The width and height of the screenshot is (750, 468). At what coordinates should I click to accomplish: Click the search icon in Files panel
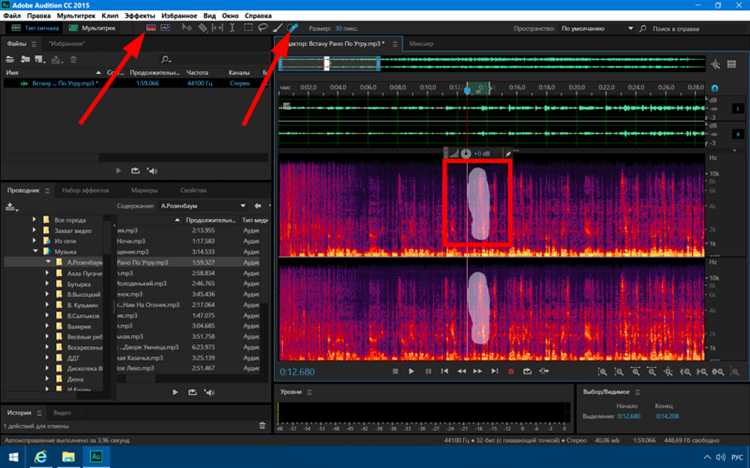point(166,60)
